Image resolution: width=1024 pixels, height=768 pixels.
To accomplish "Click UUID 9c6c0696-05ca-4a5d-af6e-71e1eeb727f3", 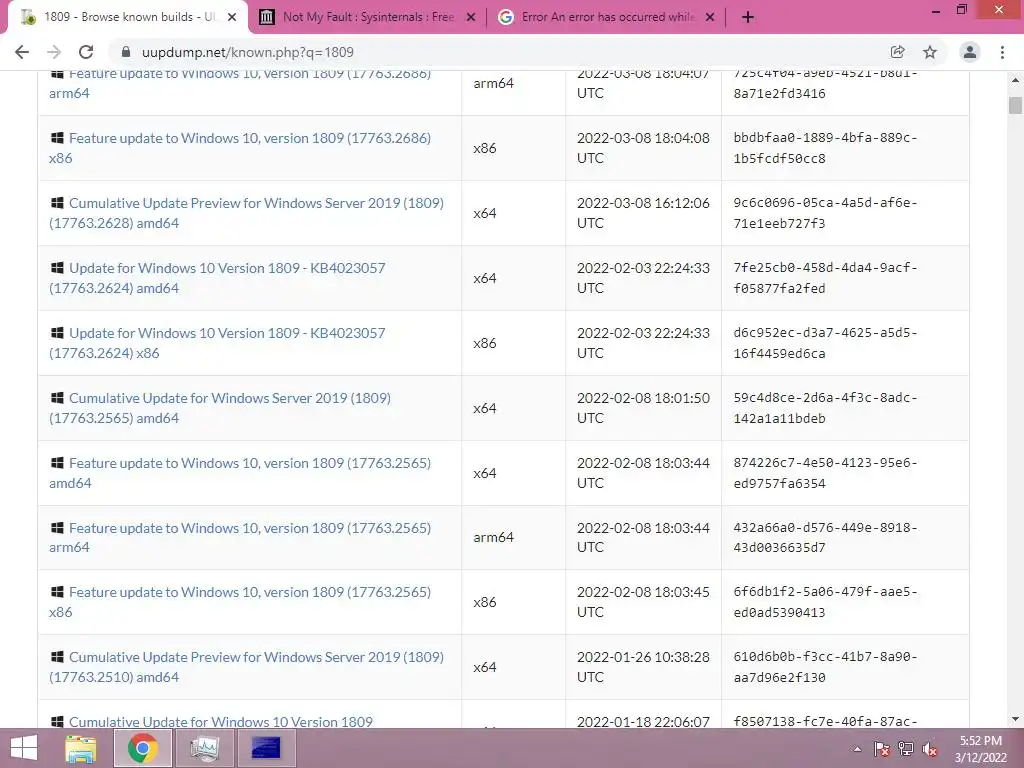I will [x=825, y=213].
